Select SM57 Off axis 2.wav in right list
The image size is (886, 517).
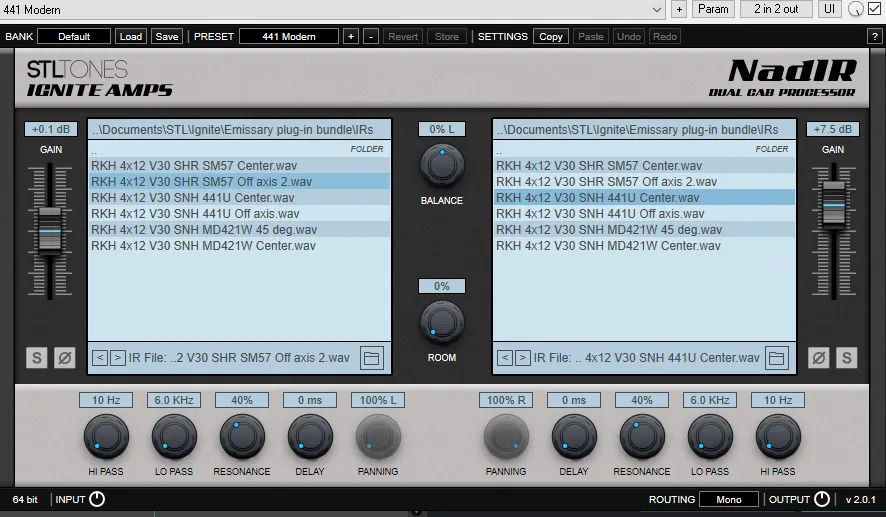pyautogui.click(x=644, y=181)
